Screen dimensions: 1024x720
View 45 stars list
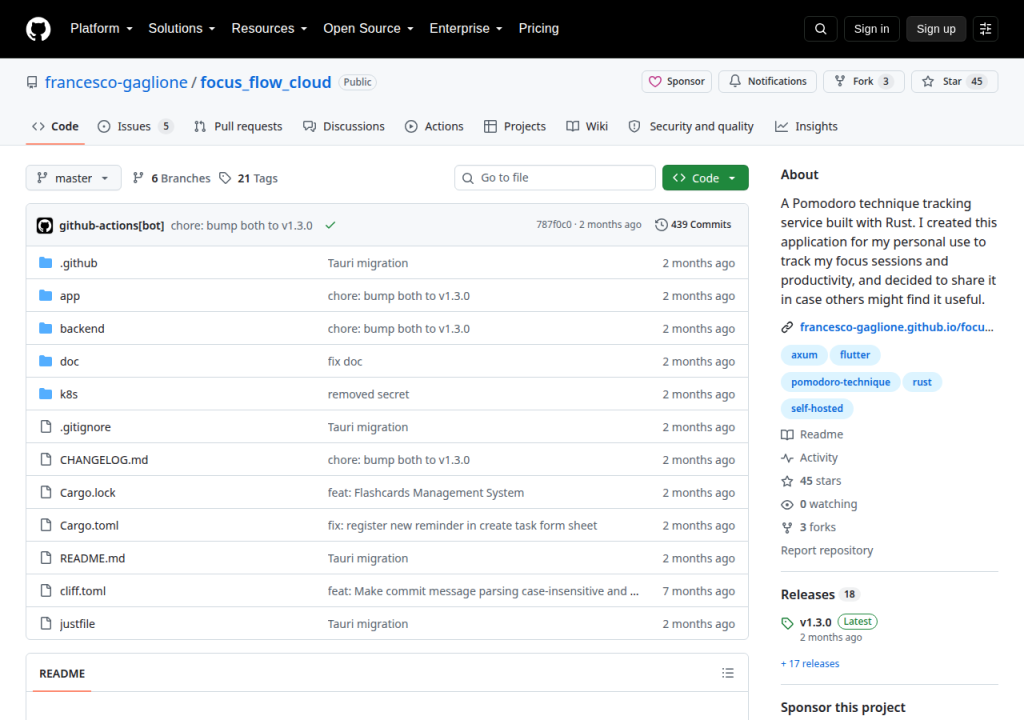tap(811, 481)
